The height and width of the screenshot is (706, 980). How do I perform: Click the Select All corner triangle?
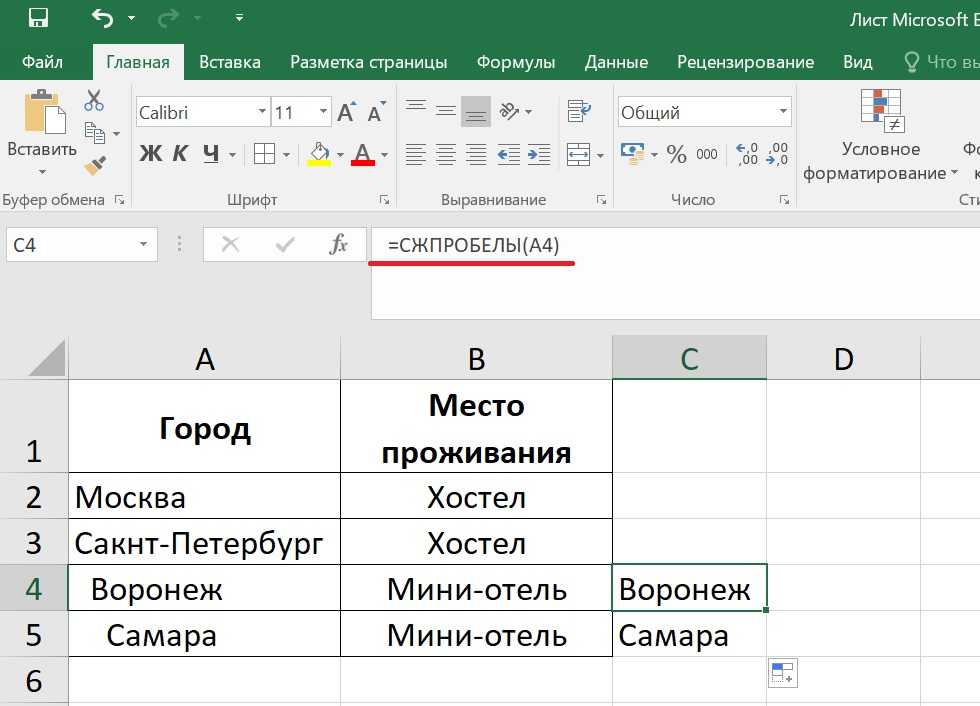tap(46, 358)
